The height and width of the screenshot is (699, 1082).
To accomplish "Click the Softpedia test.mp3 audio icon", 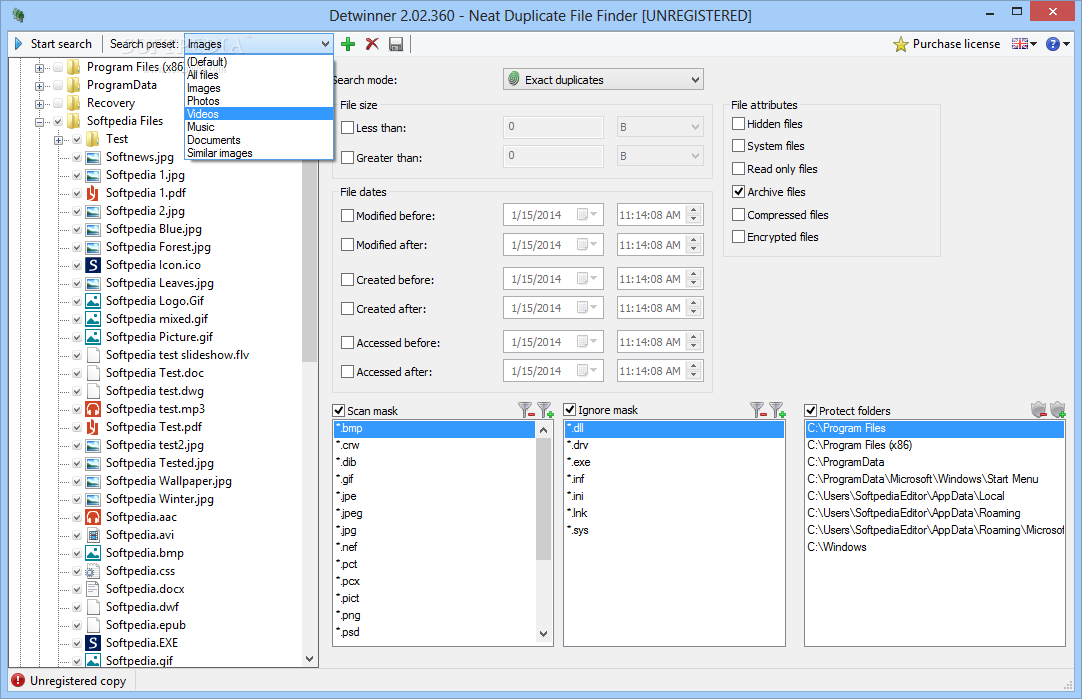I will point(93,408).
